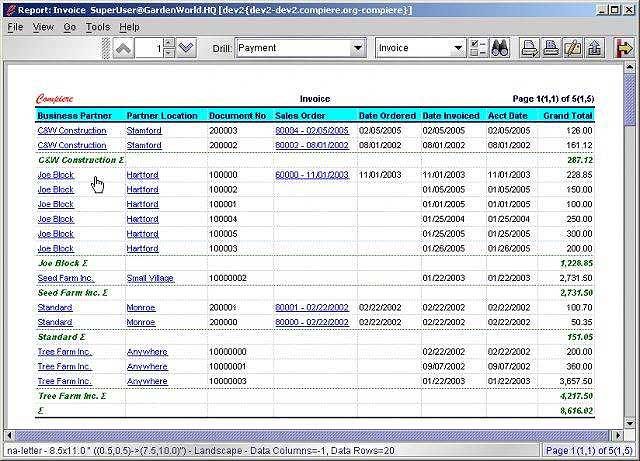Click Monroe link in the 200000 row
This screenshot has width=640, height=461.
[x=141, y=322]
